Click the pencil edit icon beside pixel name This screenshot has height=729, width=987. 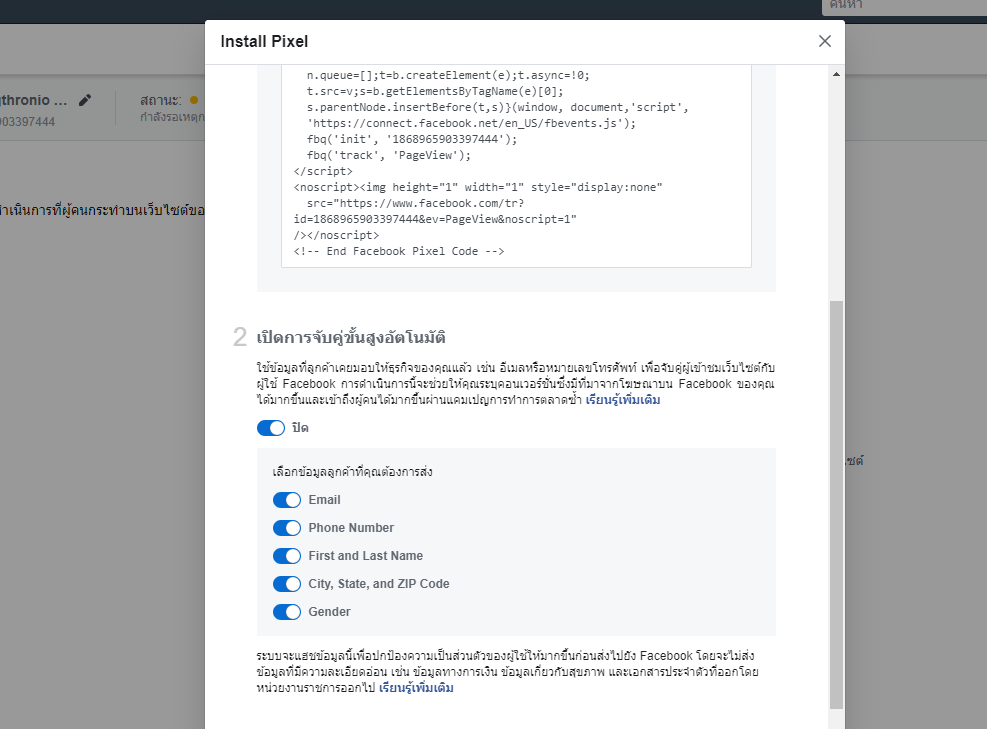point(85,100)
